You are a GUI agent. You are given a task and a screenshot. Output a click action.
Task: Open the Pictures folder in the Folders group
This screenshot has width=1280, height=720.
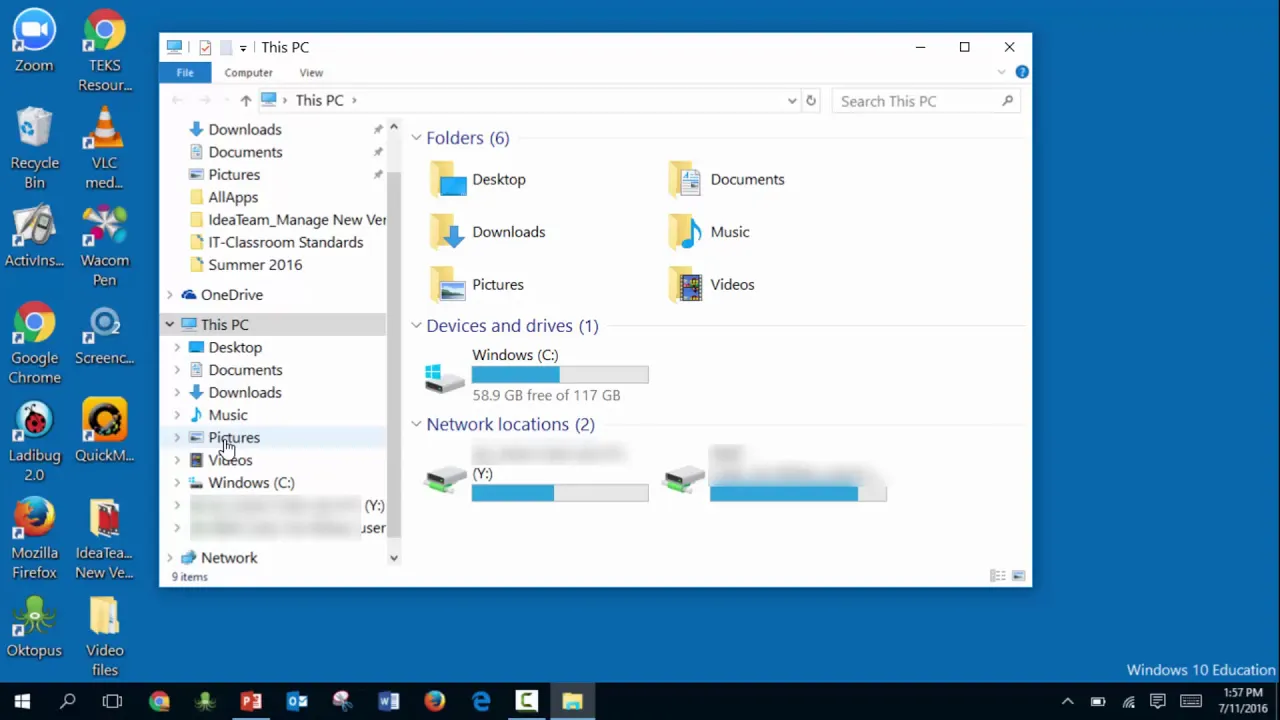(x=477, y=285)
